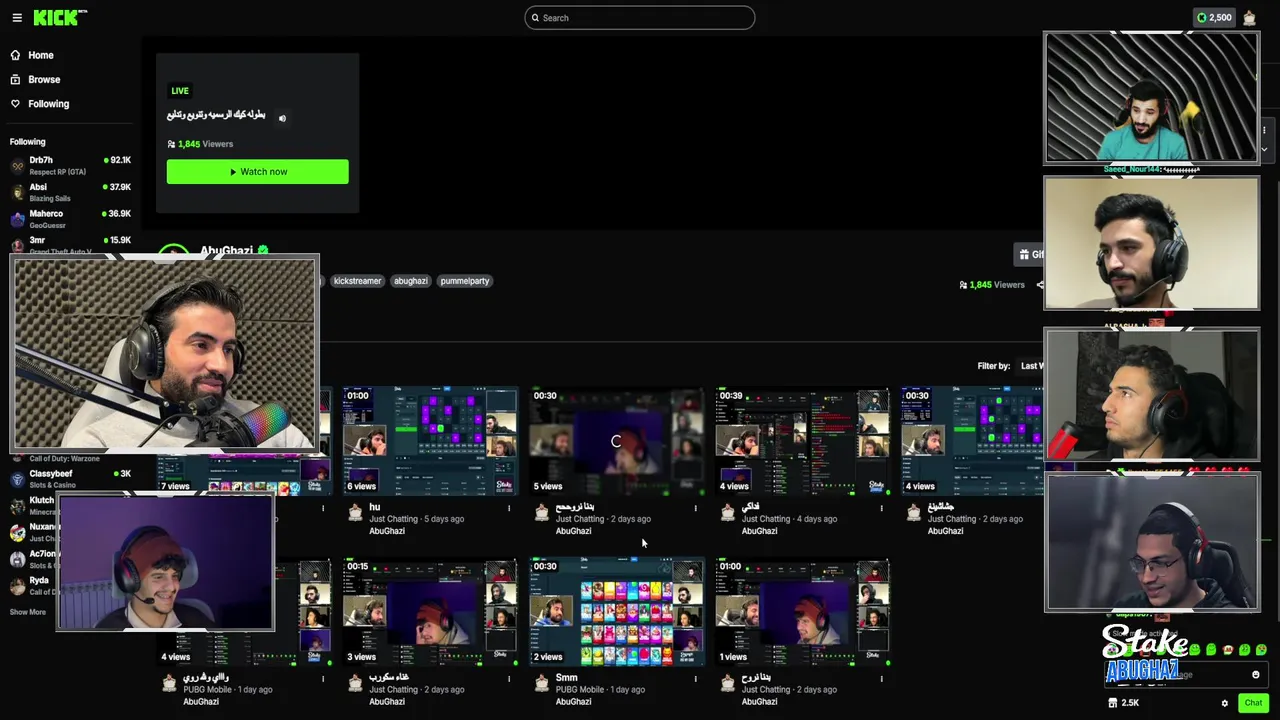Click the viewers icon beside 1,845 Viewers
The image size is (1280, 720).
point(963,285)
